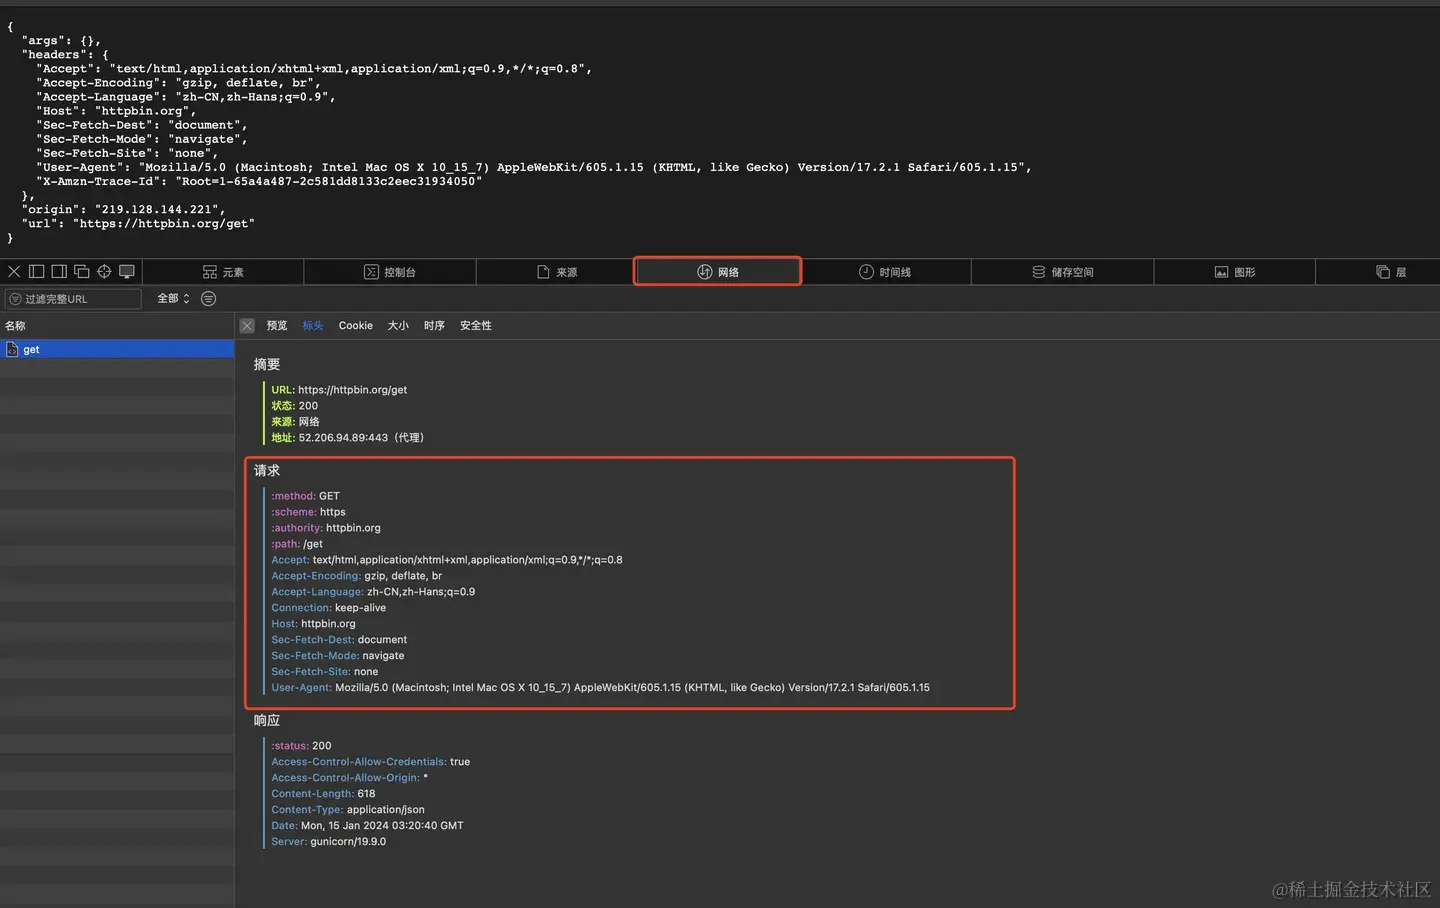The image size is (1440, 908).
Task: Detach inspector into separate window
Action: [x=82, y=271]
